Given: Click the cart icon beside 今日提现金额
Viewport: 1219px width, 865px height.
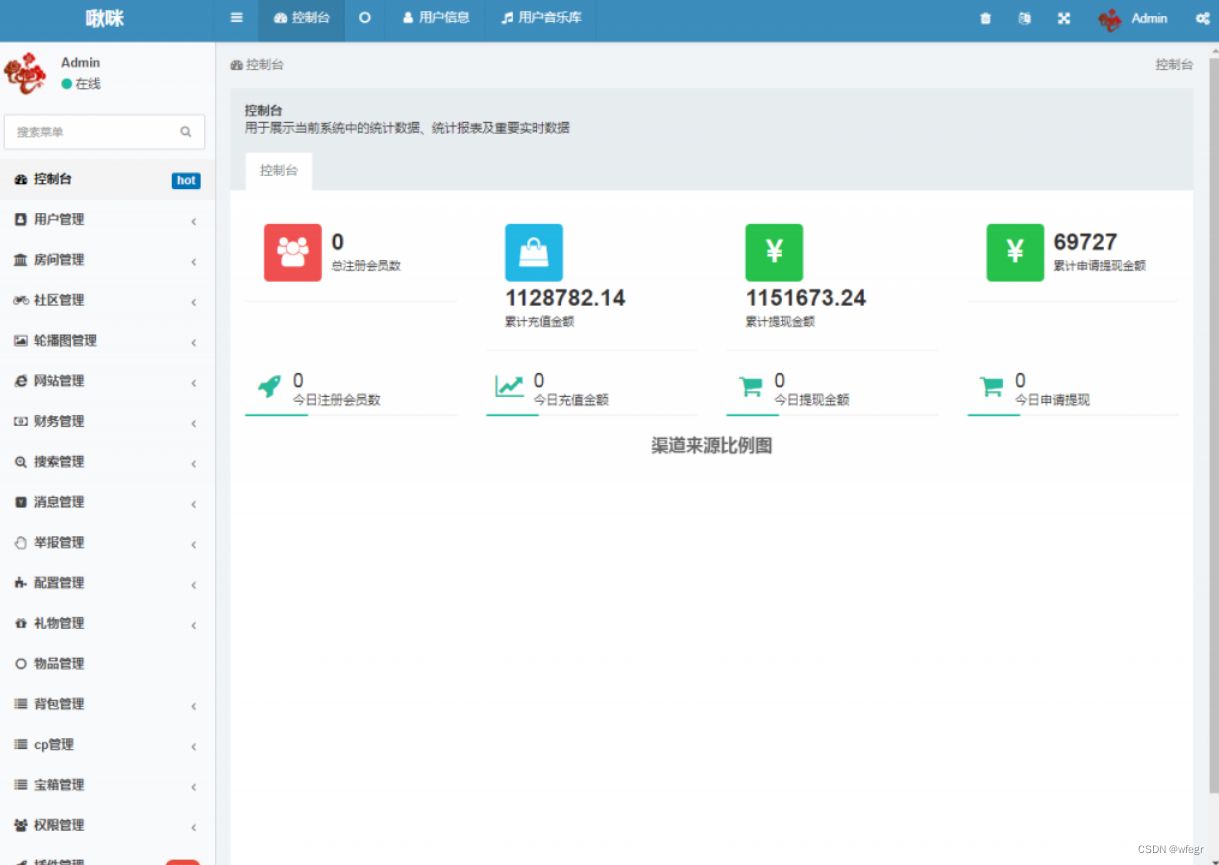Looking at the screenshot, I should [754, 388].
